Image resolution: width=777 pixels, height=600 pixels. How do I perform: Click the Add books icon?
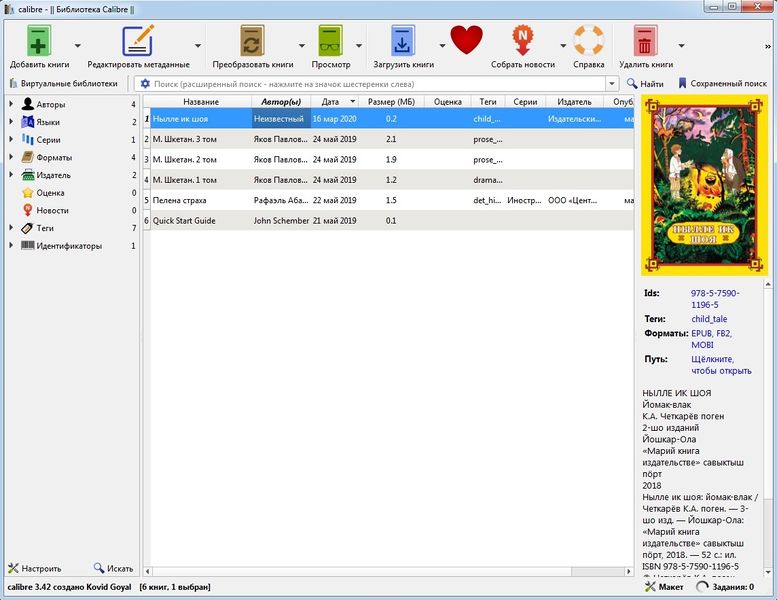(38, 41)
